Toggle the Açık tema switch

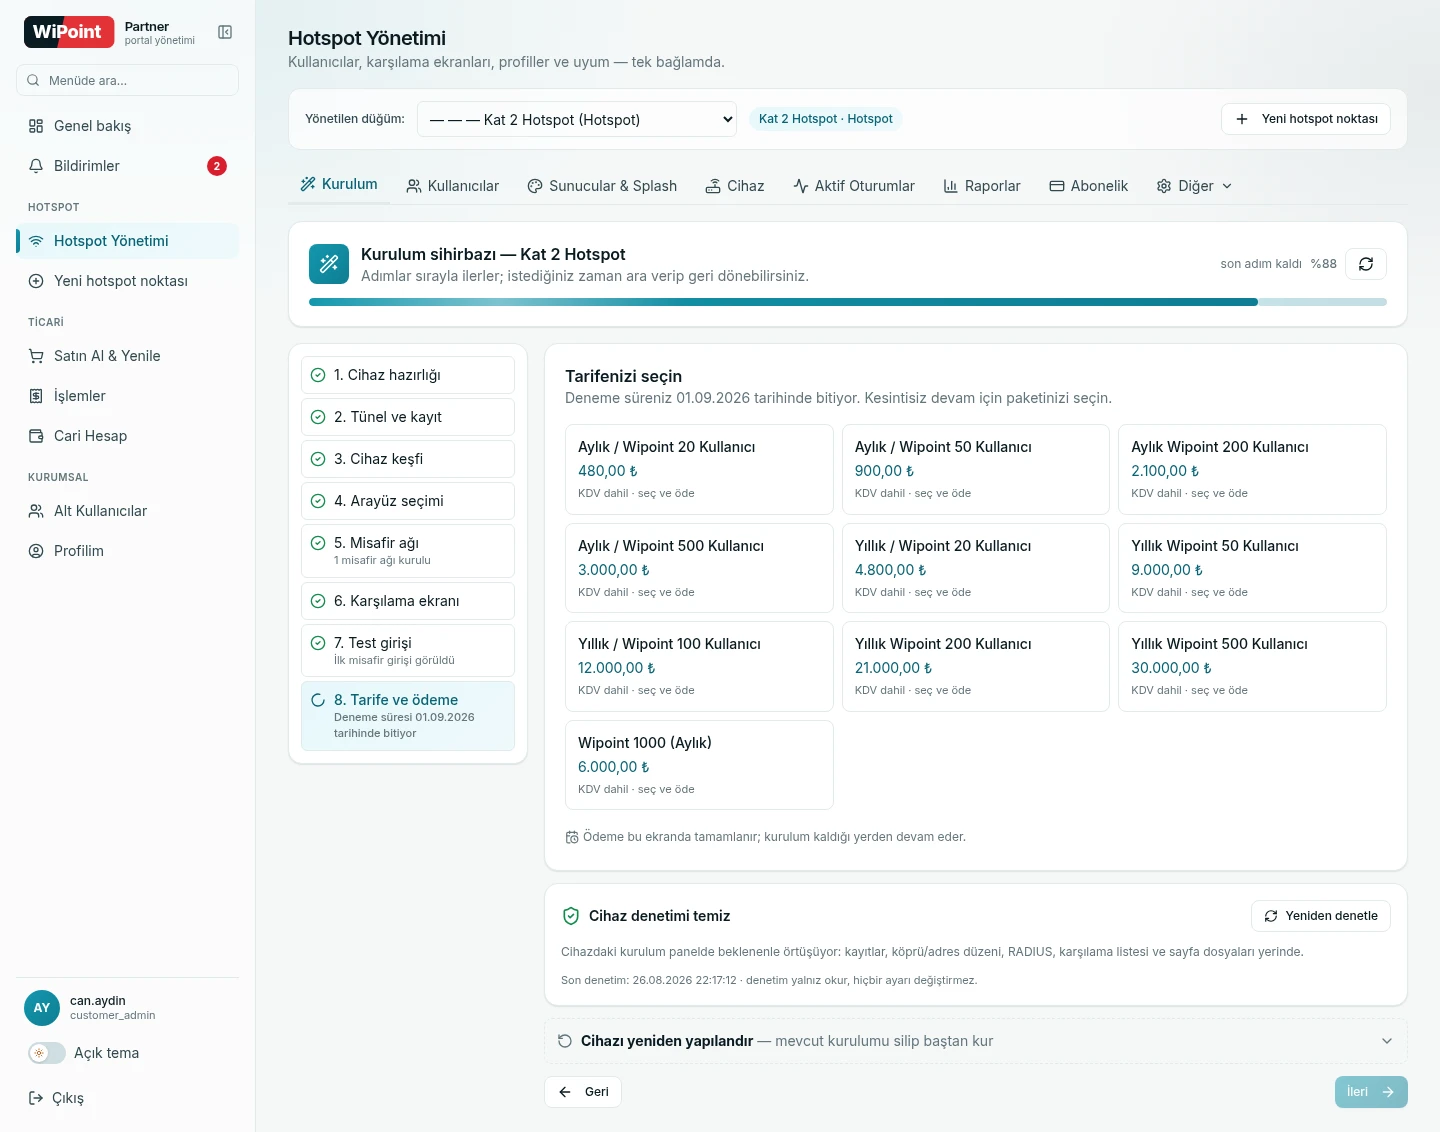click(x=47, y=1053)
